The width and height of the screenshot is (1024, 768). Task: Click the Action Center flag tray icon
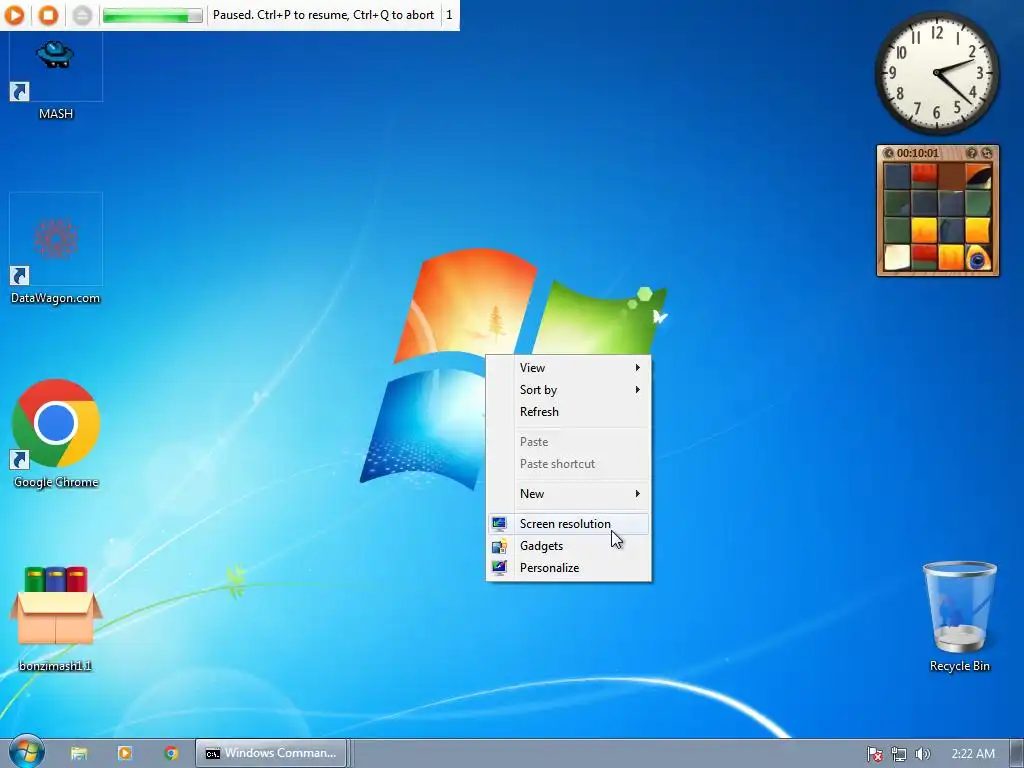(x=874, y=754)
